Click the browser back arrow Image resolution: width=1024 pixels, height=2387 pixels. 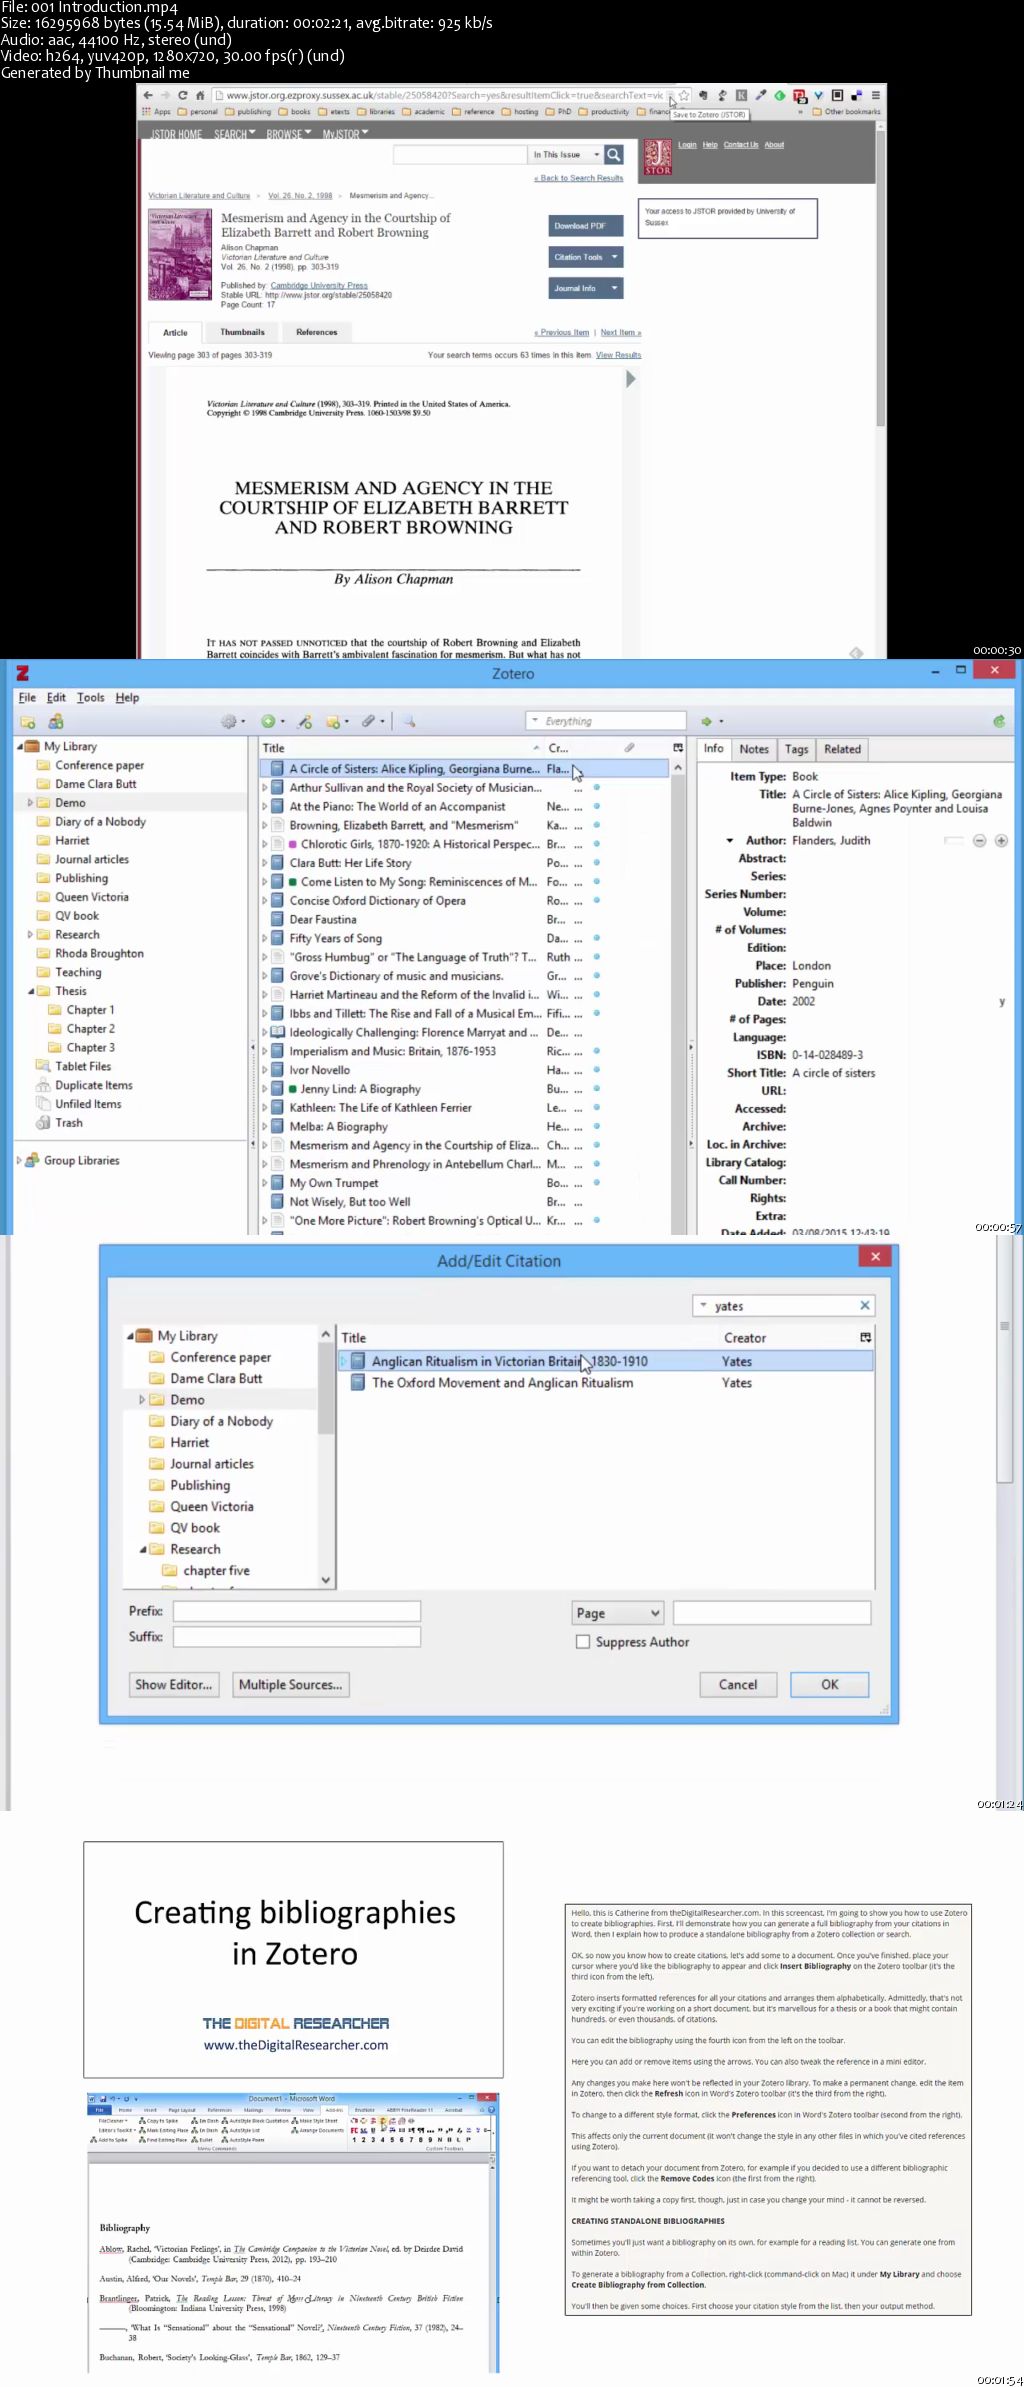[x=148, y=96]
